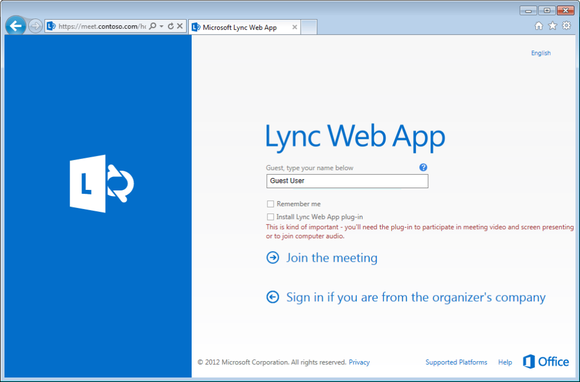
Task: Click the meet.contoso.com address field
Action: [x=102, y=26]
